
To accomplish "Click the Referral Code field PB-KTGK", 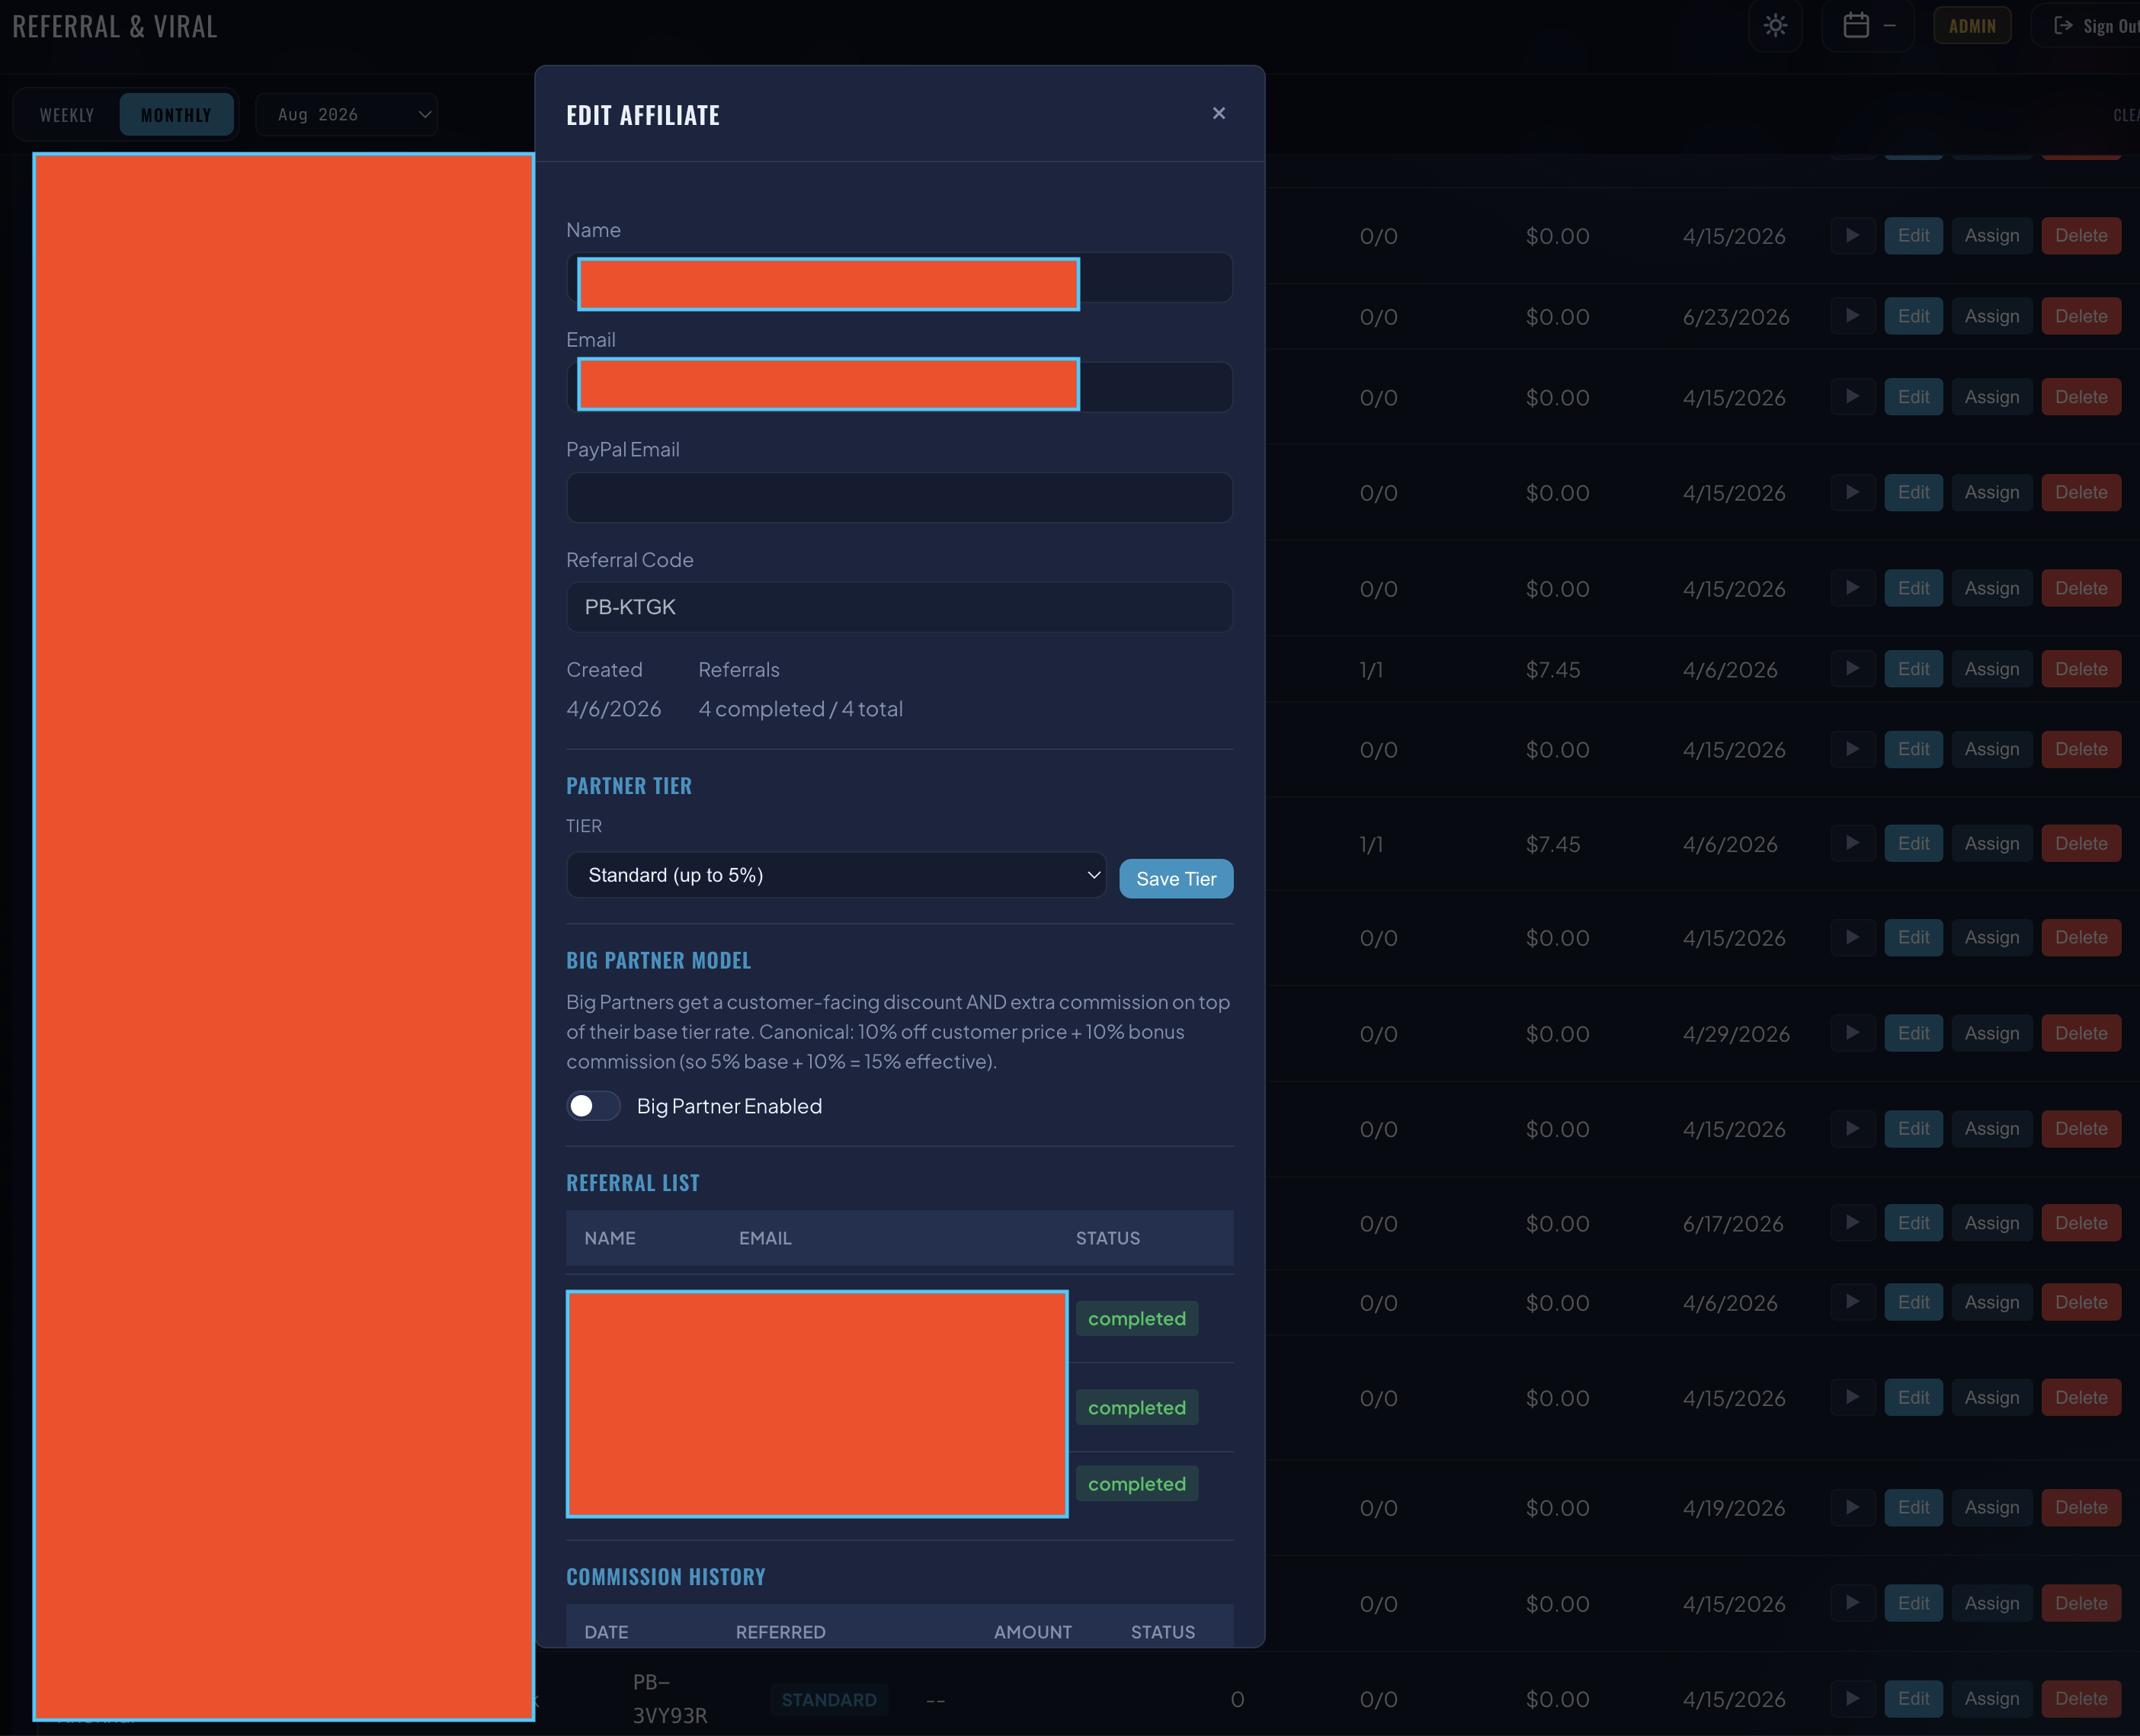I will (899, 607).
